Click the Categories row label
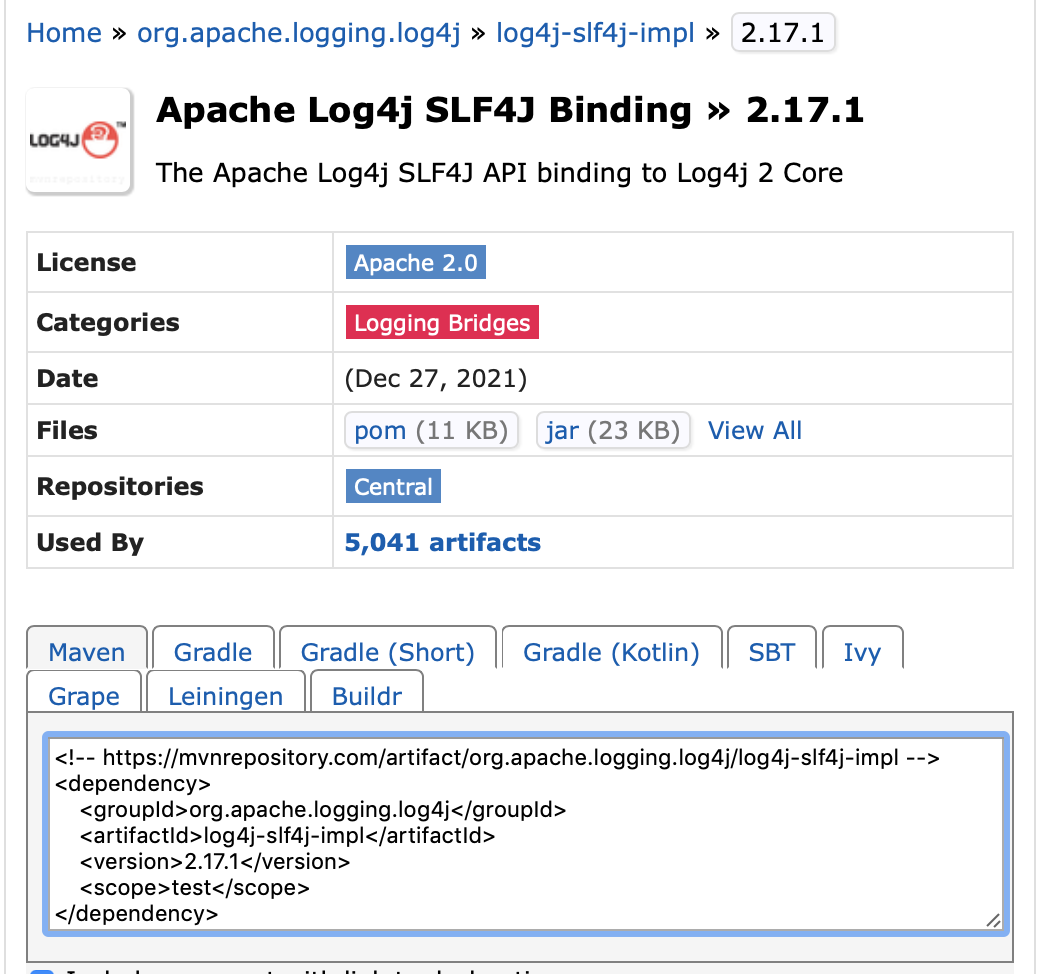 click(108, 322)
